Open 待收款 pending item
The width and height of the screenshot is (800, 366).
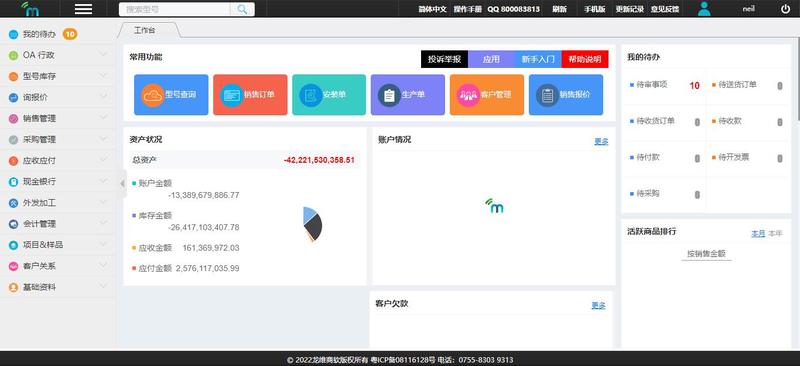coord(747,121)
